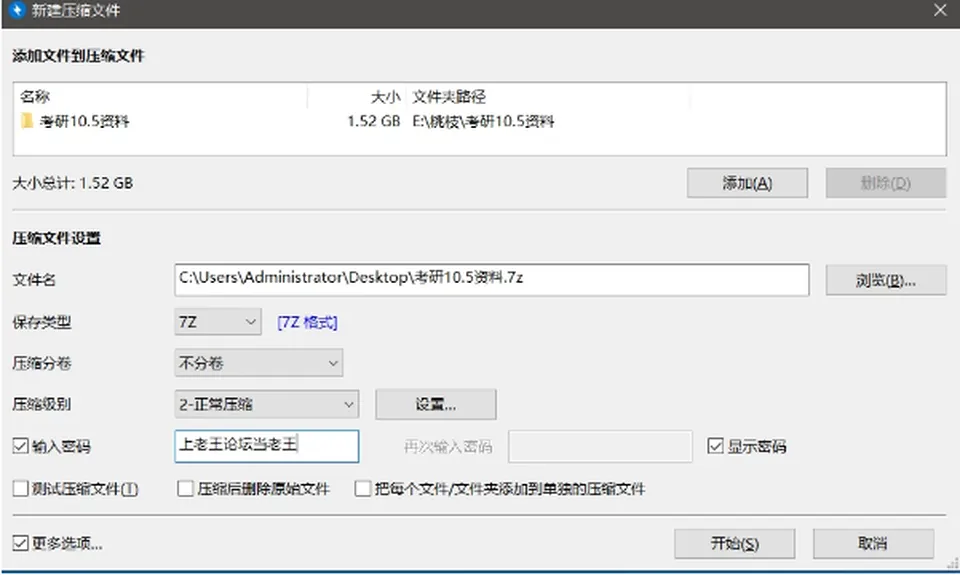The height and width of the screenshot is (575, 960).
Task: Click the 删除(D) button
Action: [885, 183]
